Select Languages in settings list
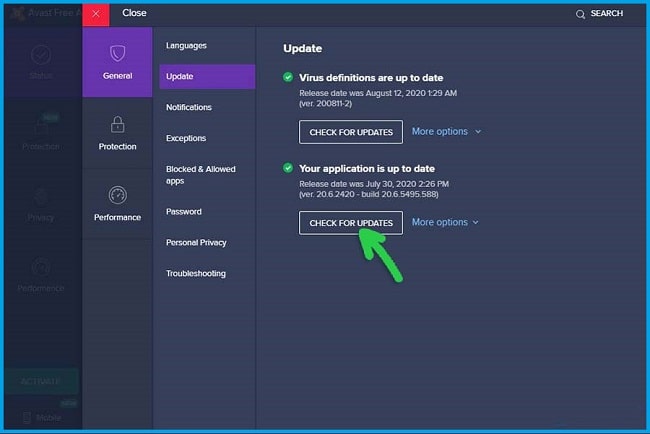 (x=186, y=46)
